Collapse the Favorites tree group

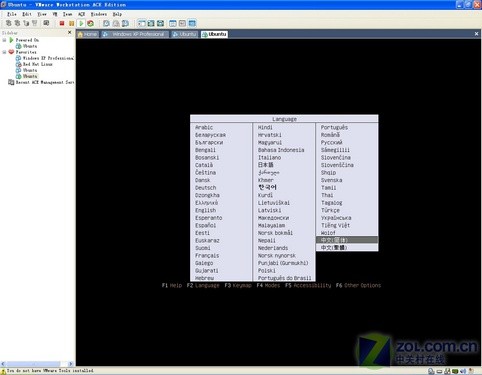tap(4, 52)
